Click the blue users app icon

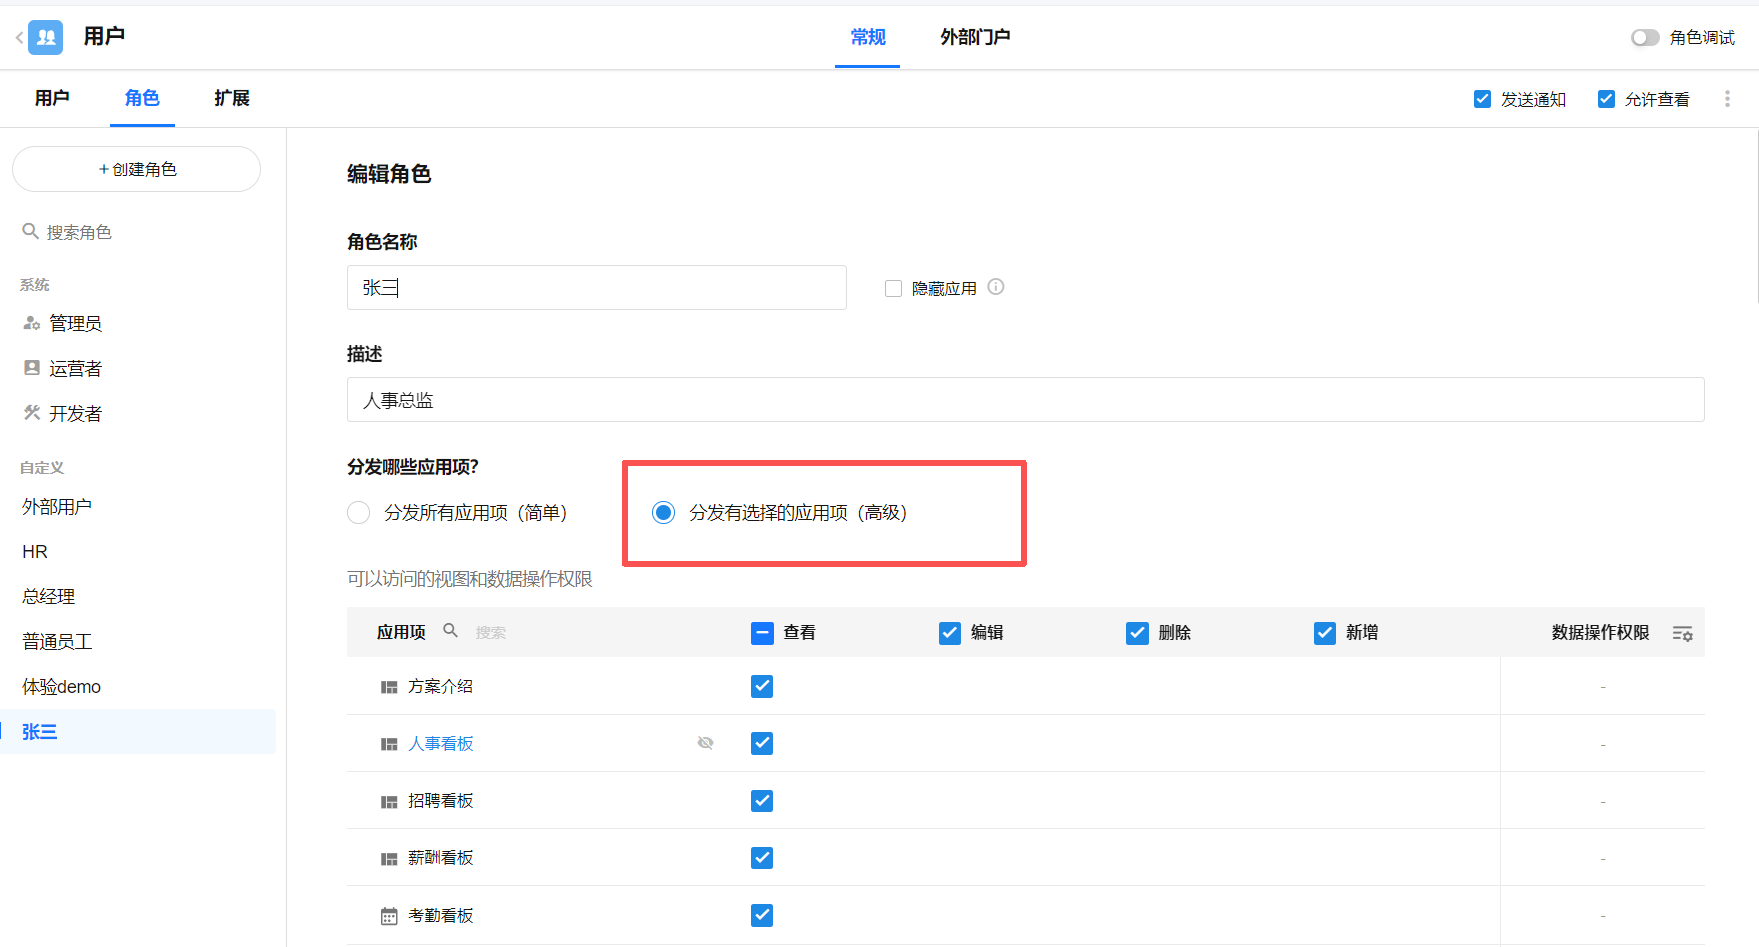click(46, 38)
